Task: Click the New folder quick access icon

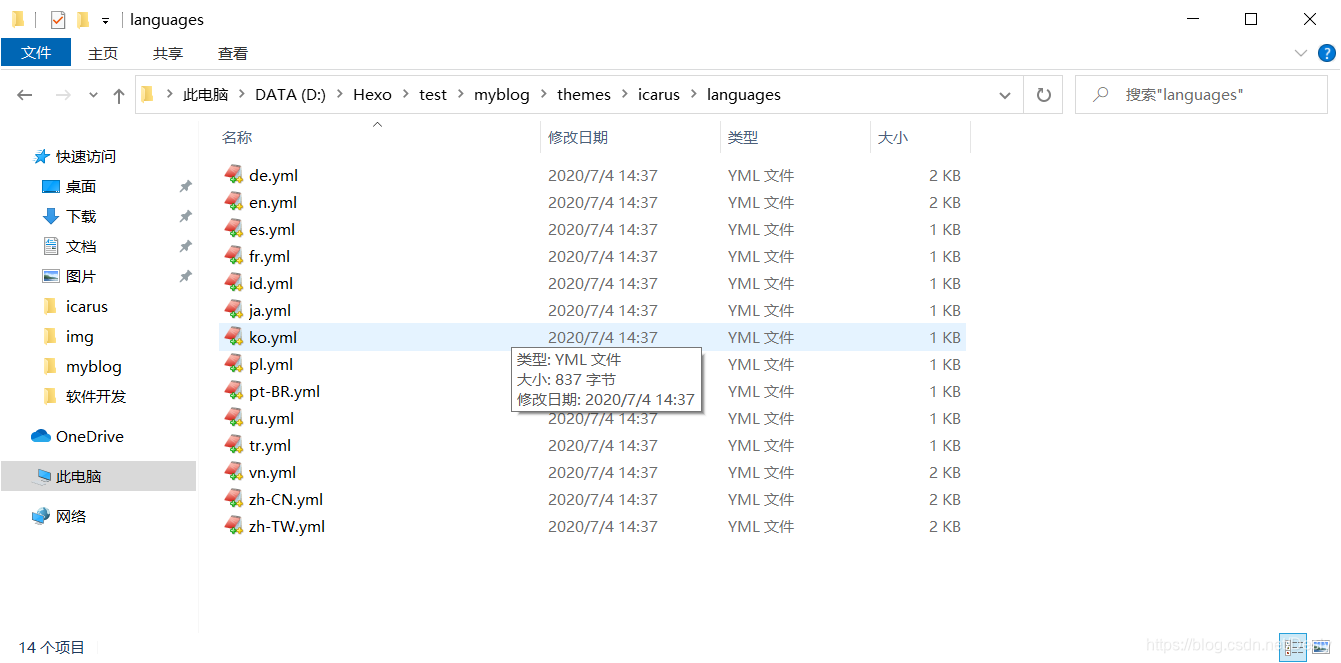Action: tap(83, 19)
